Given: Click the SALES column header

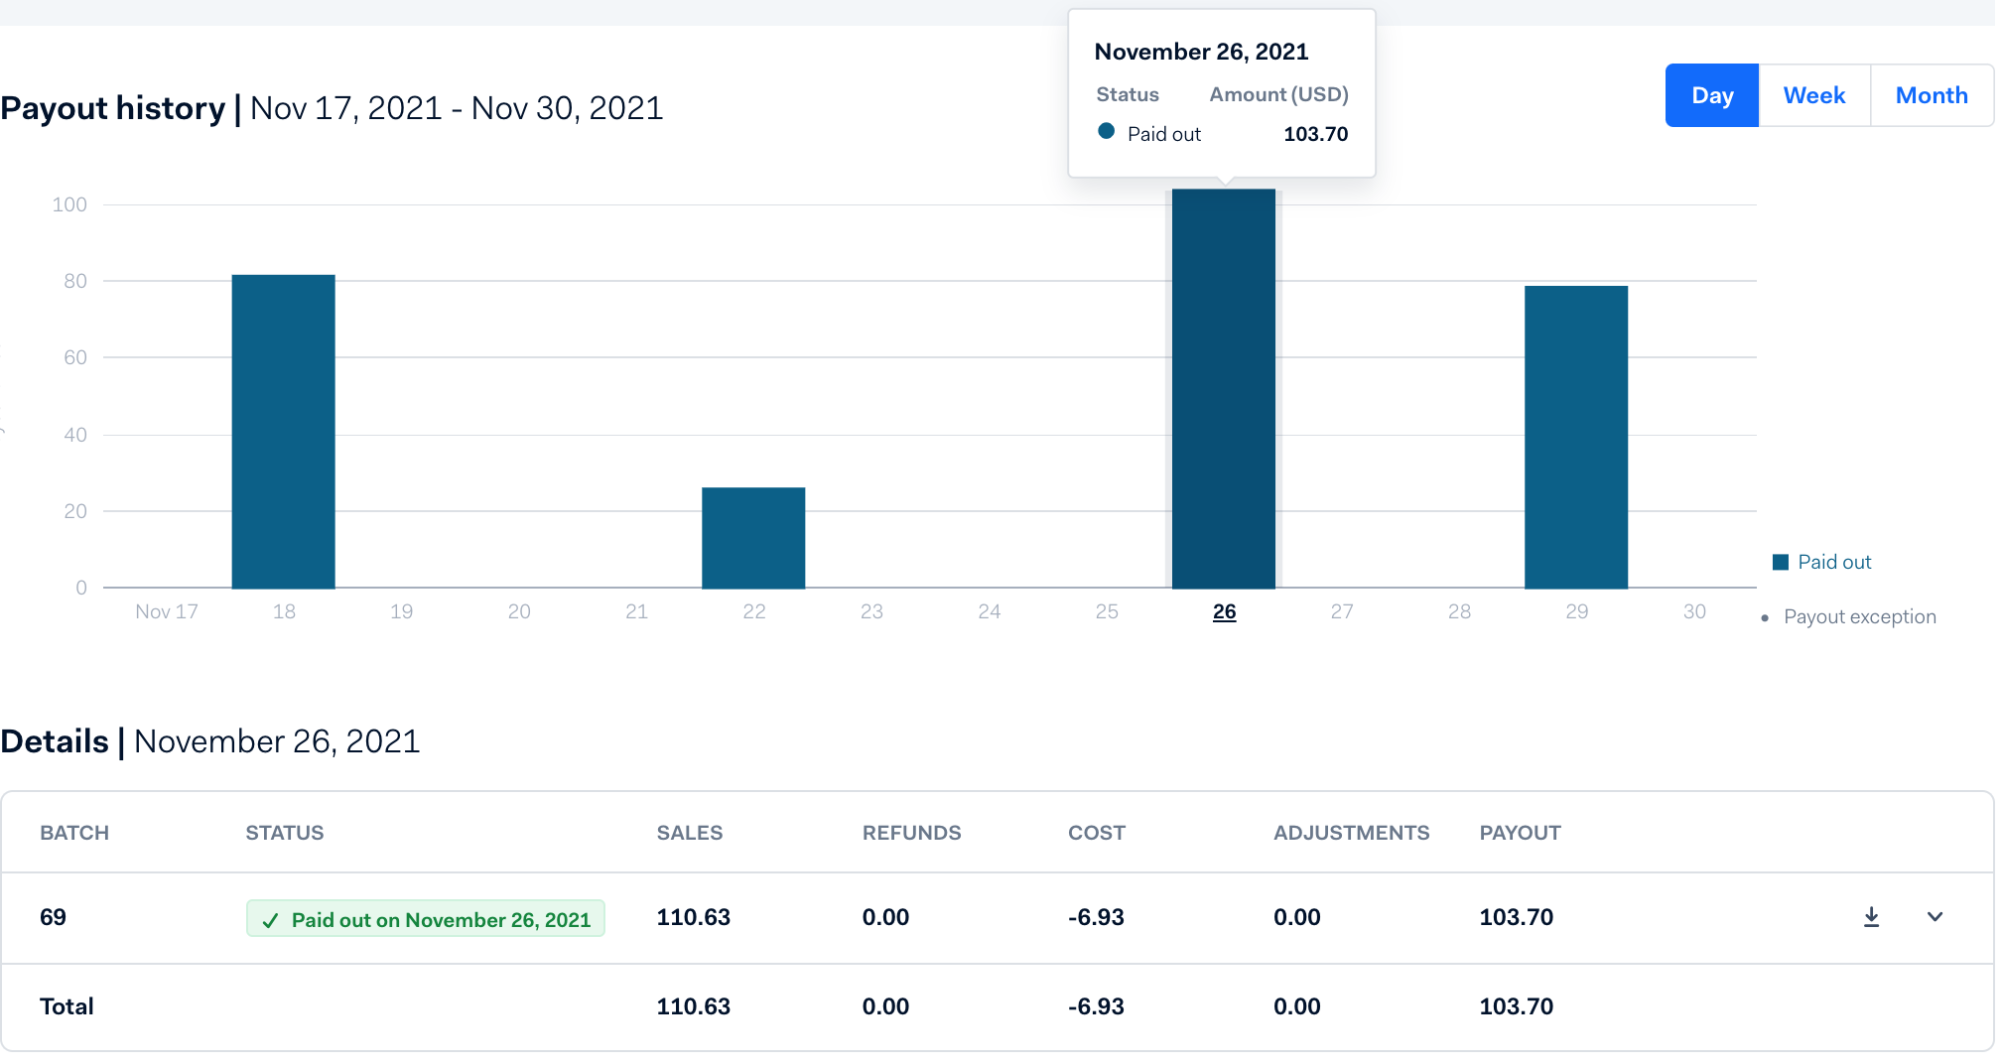Looking at the screenshot, I should 690,833.
